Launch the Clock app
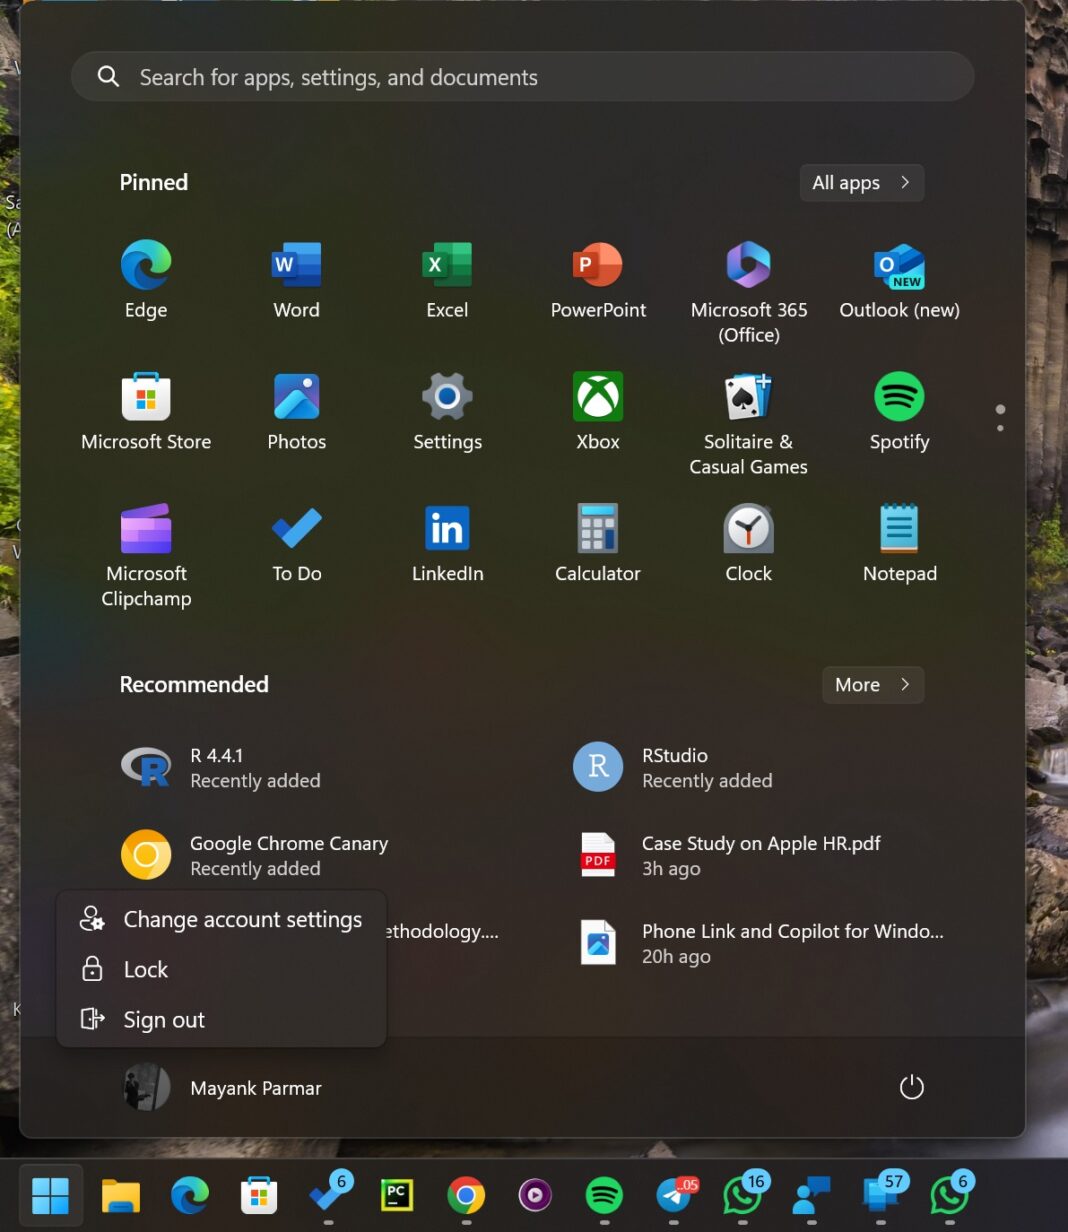 [748, 540]
